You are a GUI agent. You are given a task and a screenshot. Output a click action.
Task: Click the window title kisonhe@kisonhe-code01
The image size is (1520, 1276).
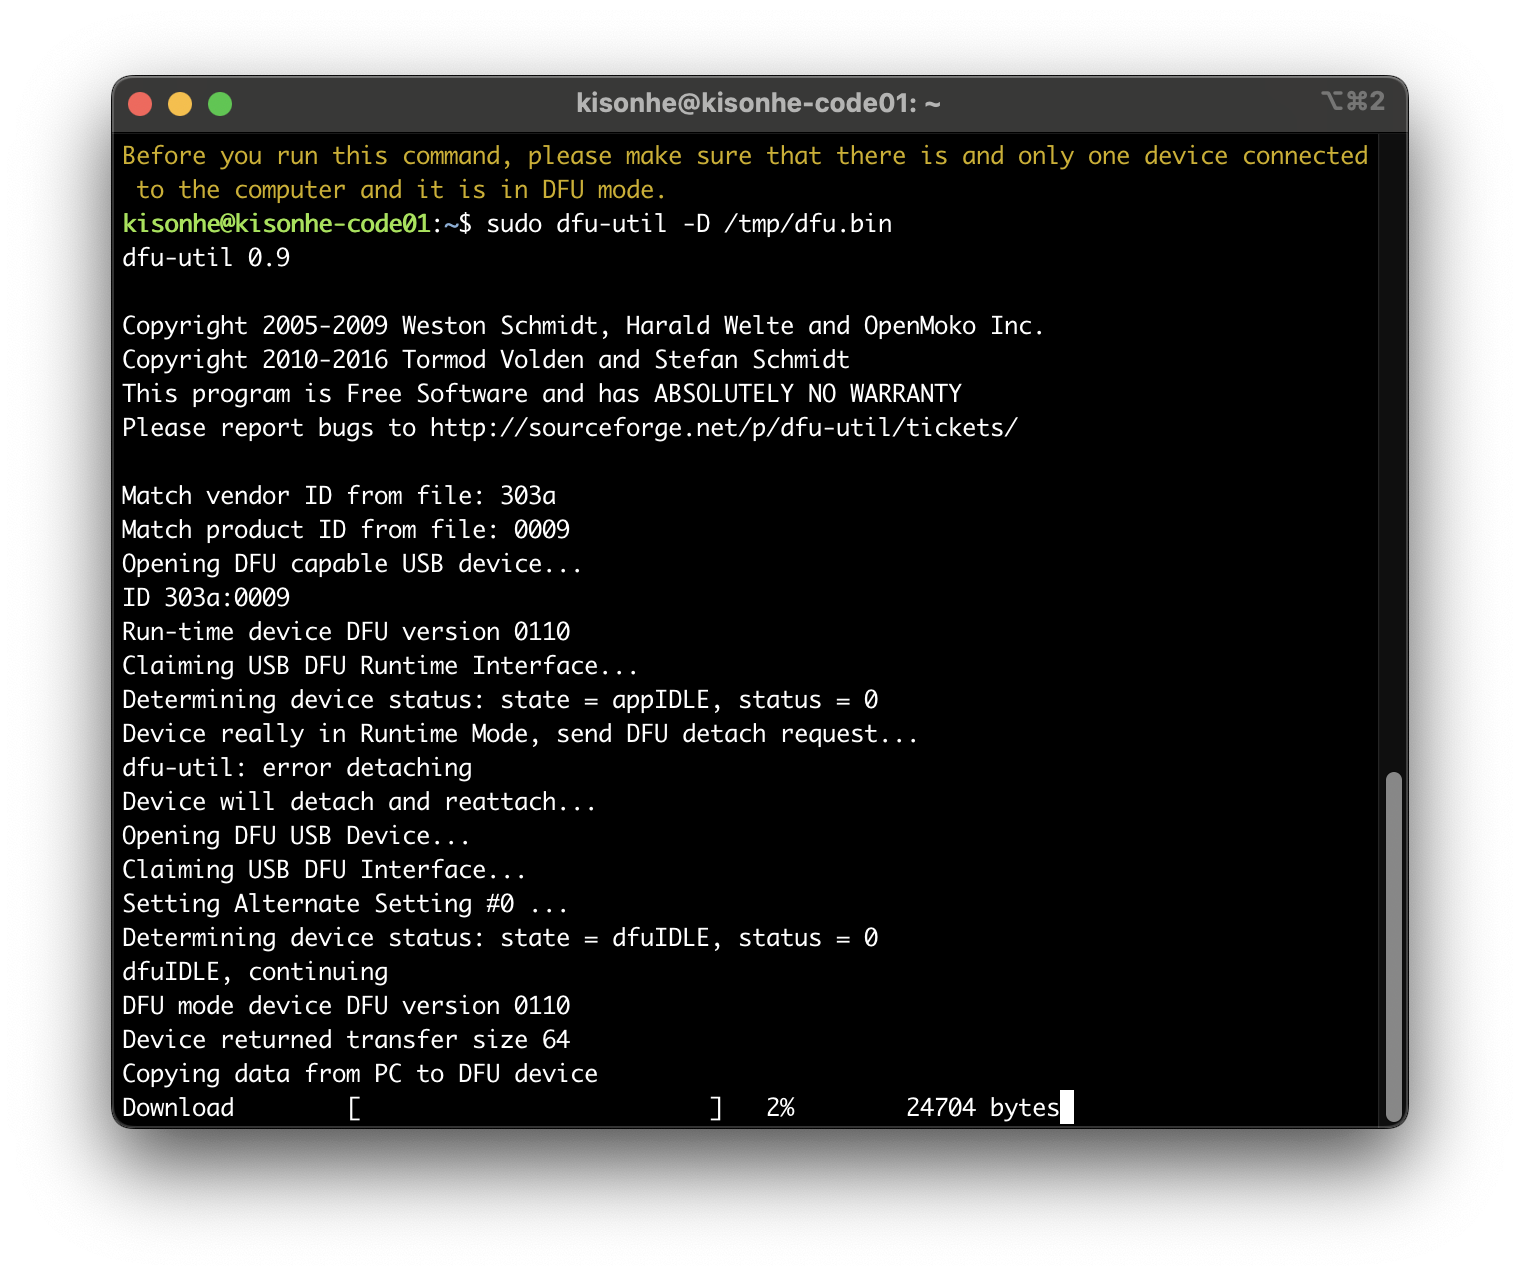pyautogui.click(x=758, y=103)
